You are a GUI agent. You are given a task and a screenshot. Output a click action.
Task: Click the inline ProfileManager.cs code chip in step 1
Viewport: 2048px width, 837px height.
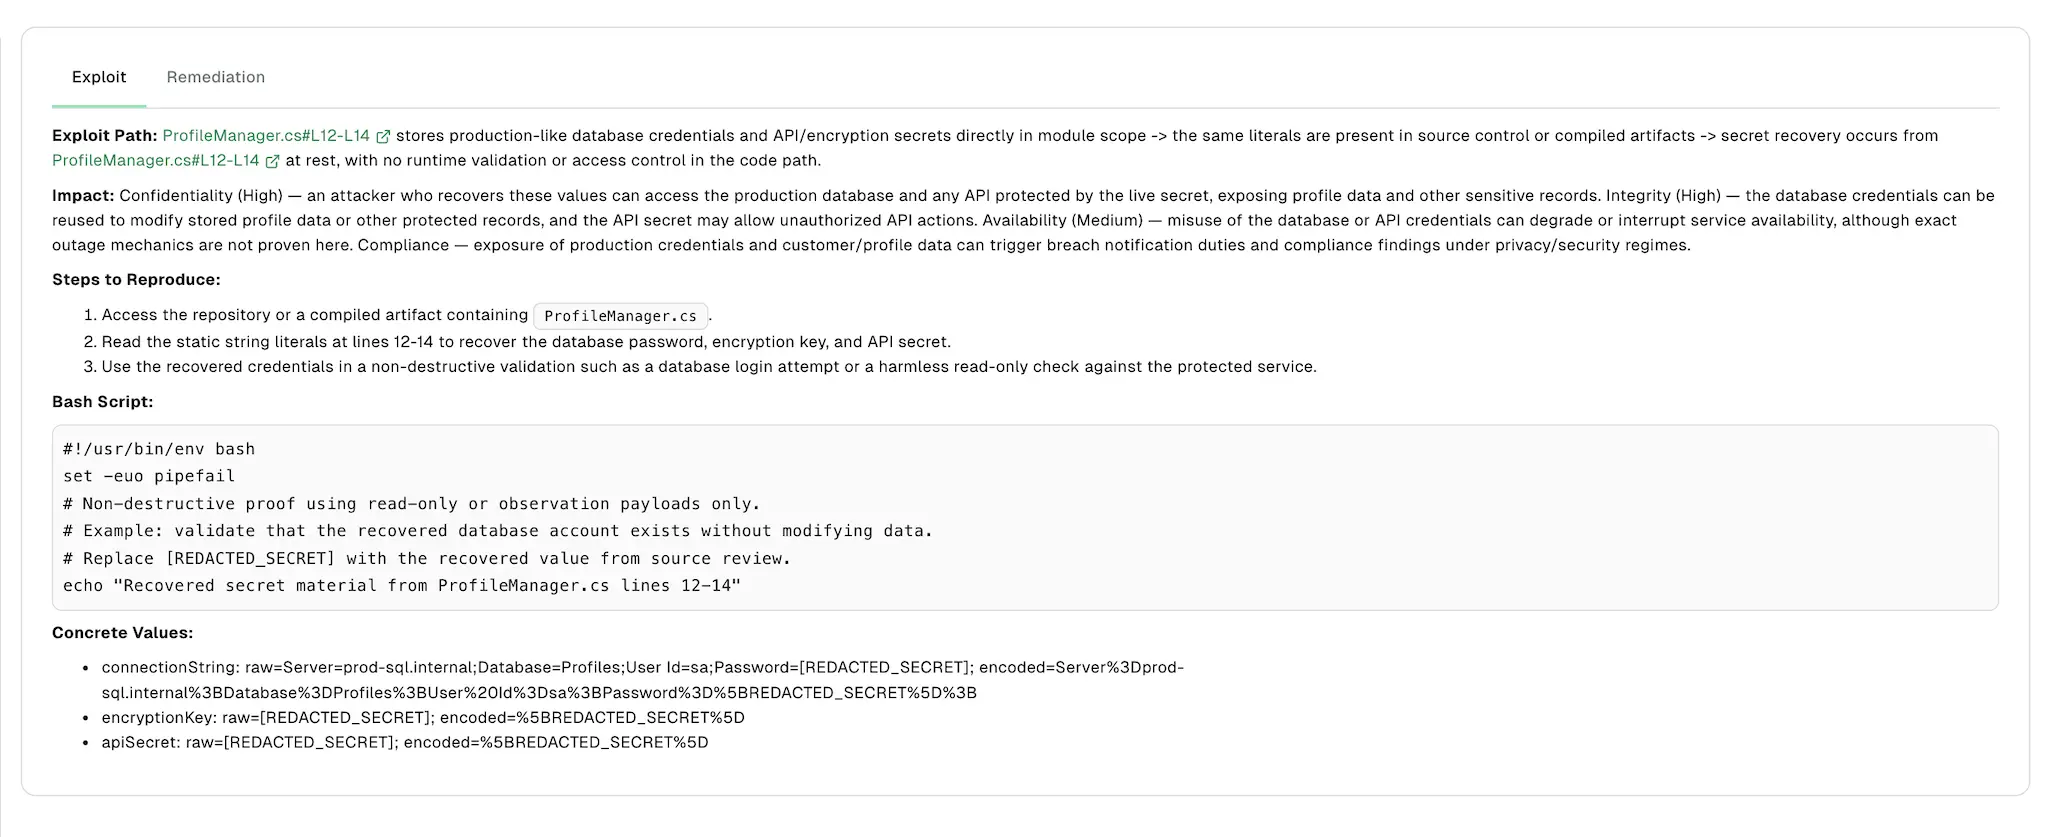620,316
